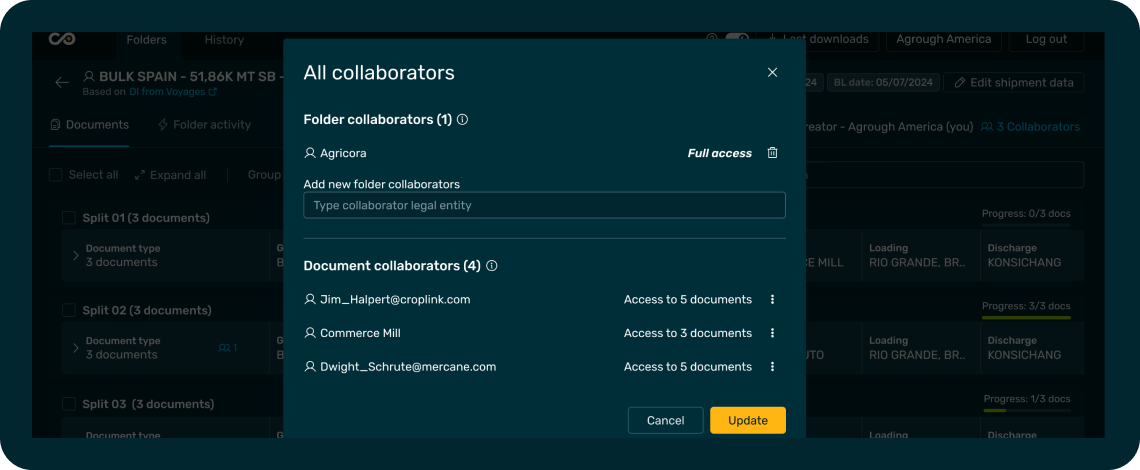This screenshot has height=470, width=1140.
Task: Toggle the Select all checkbox
Action: (x=56, y=175)
